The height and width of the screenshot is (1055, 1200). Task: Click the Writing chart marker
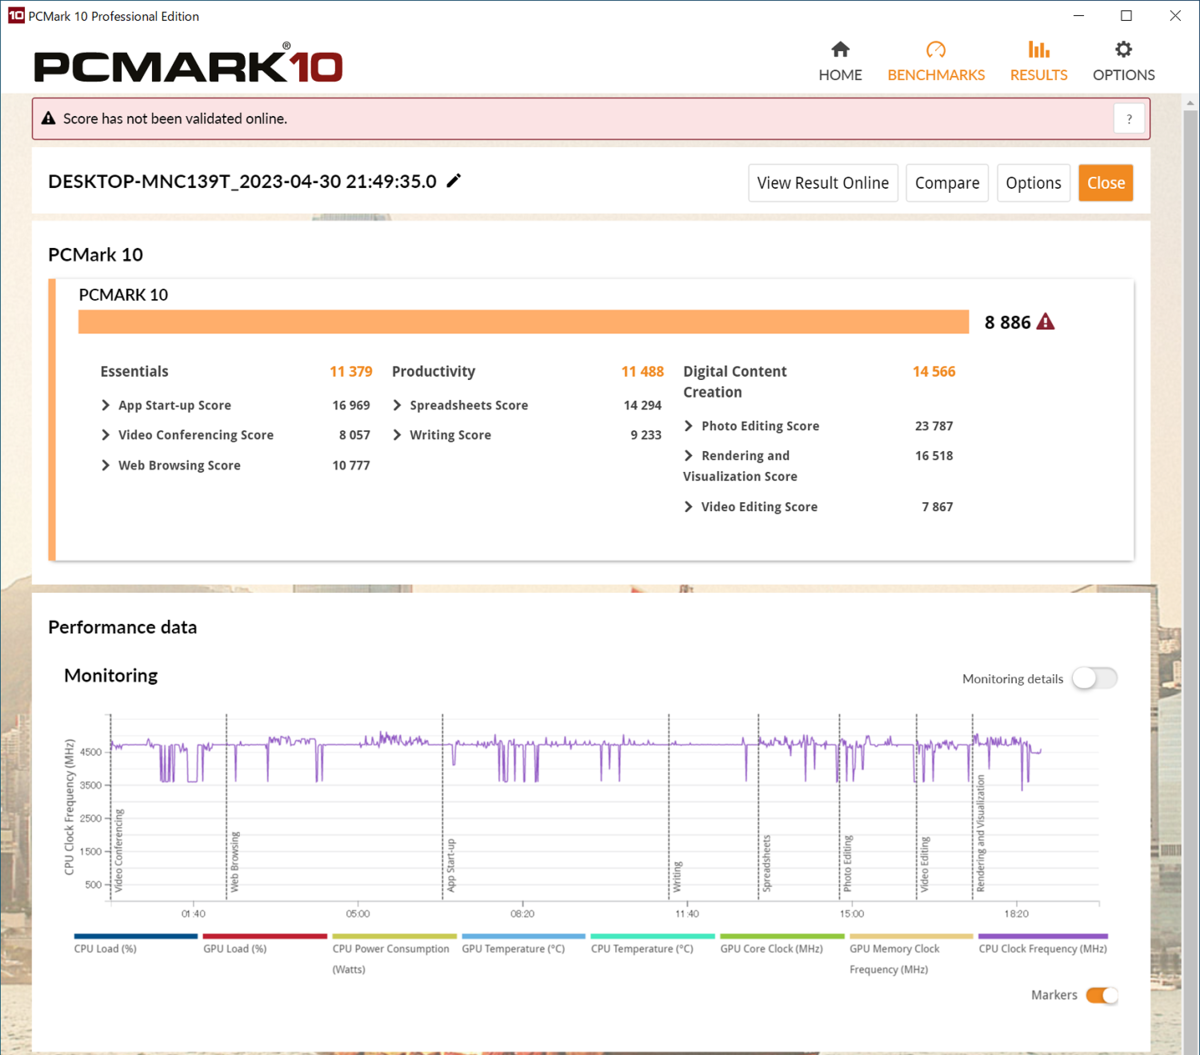pos(677,876)
